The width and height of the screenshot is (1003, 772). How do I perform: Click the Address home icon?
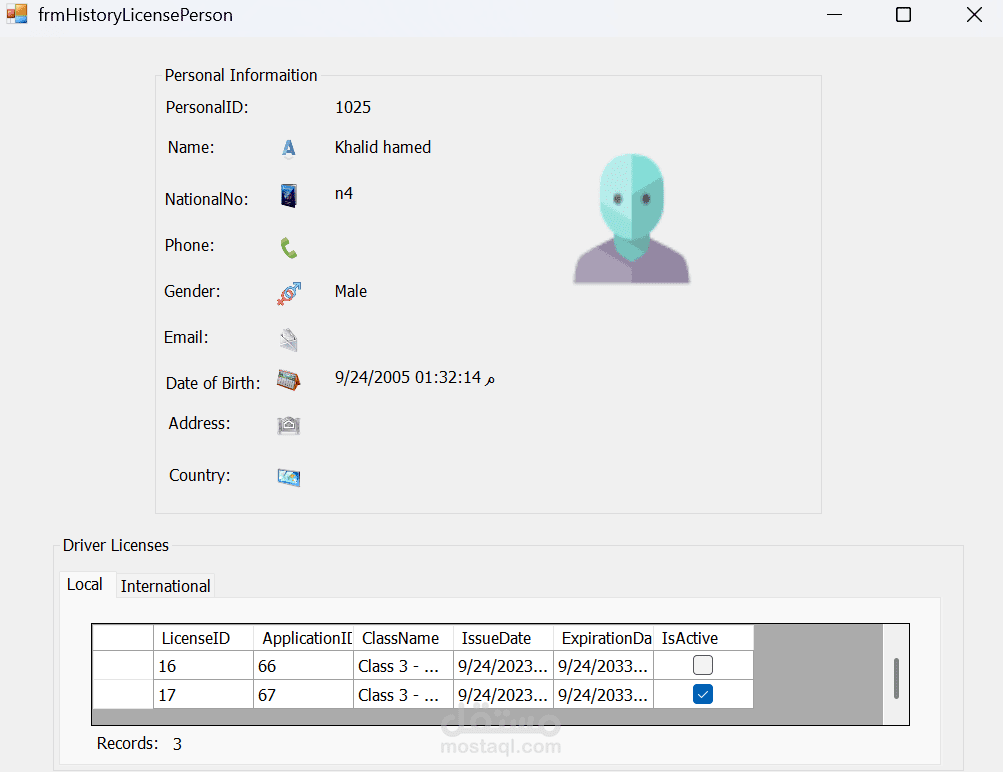point(289,426)
